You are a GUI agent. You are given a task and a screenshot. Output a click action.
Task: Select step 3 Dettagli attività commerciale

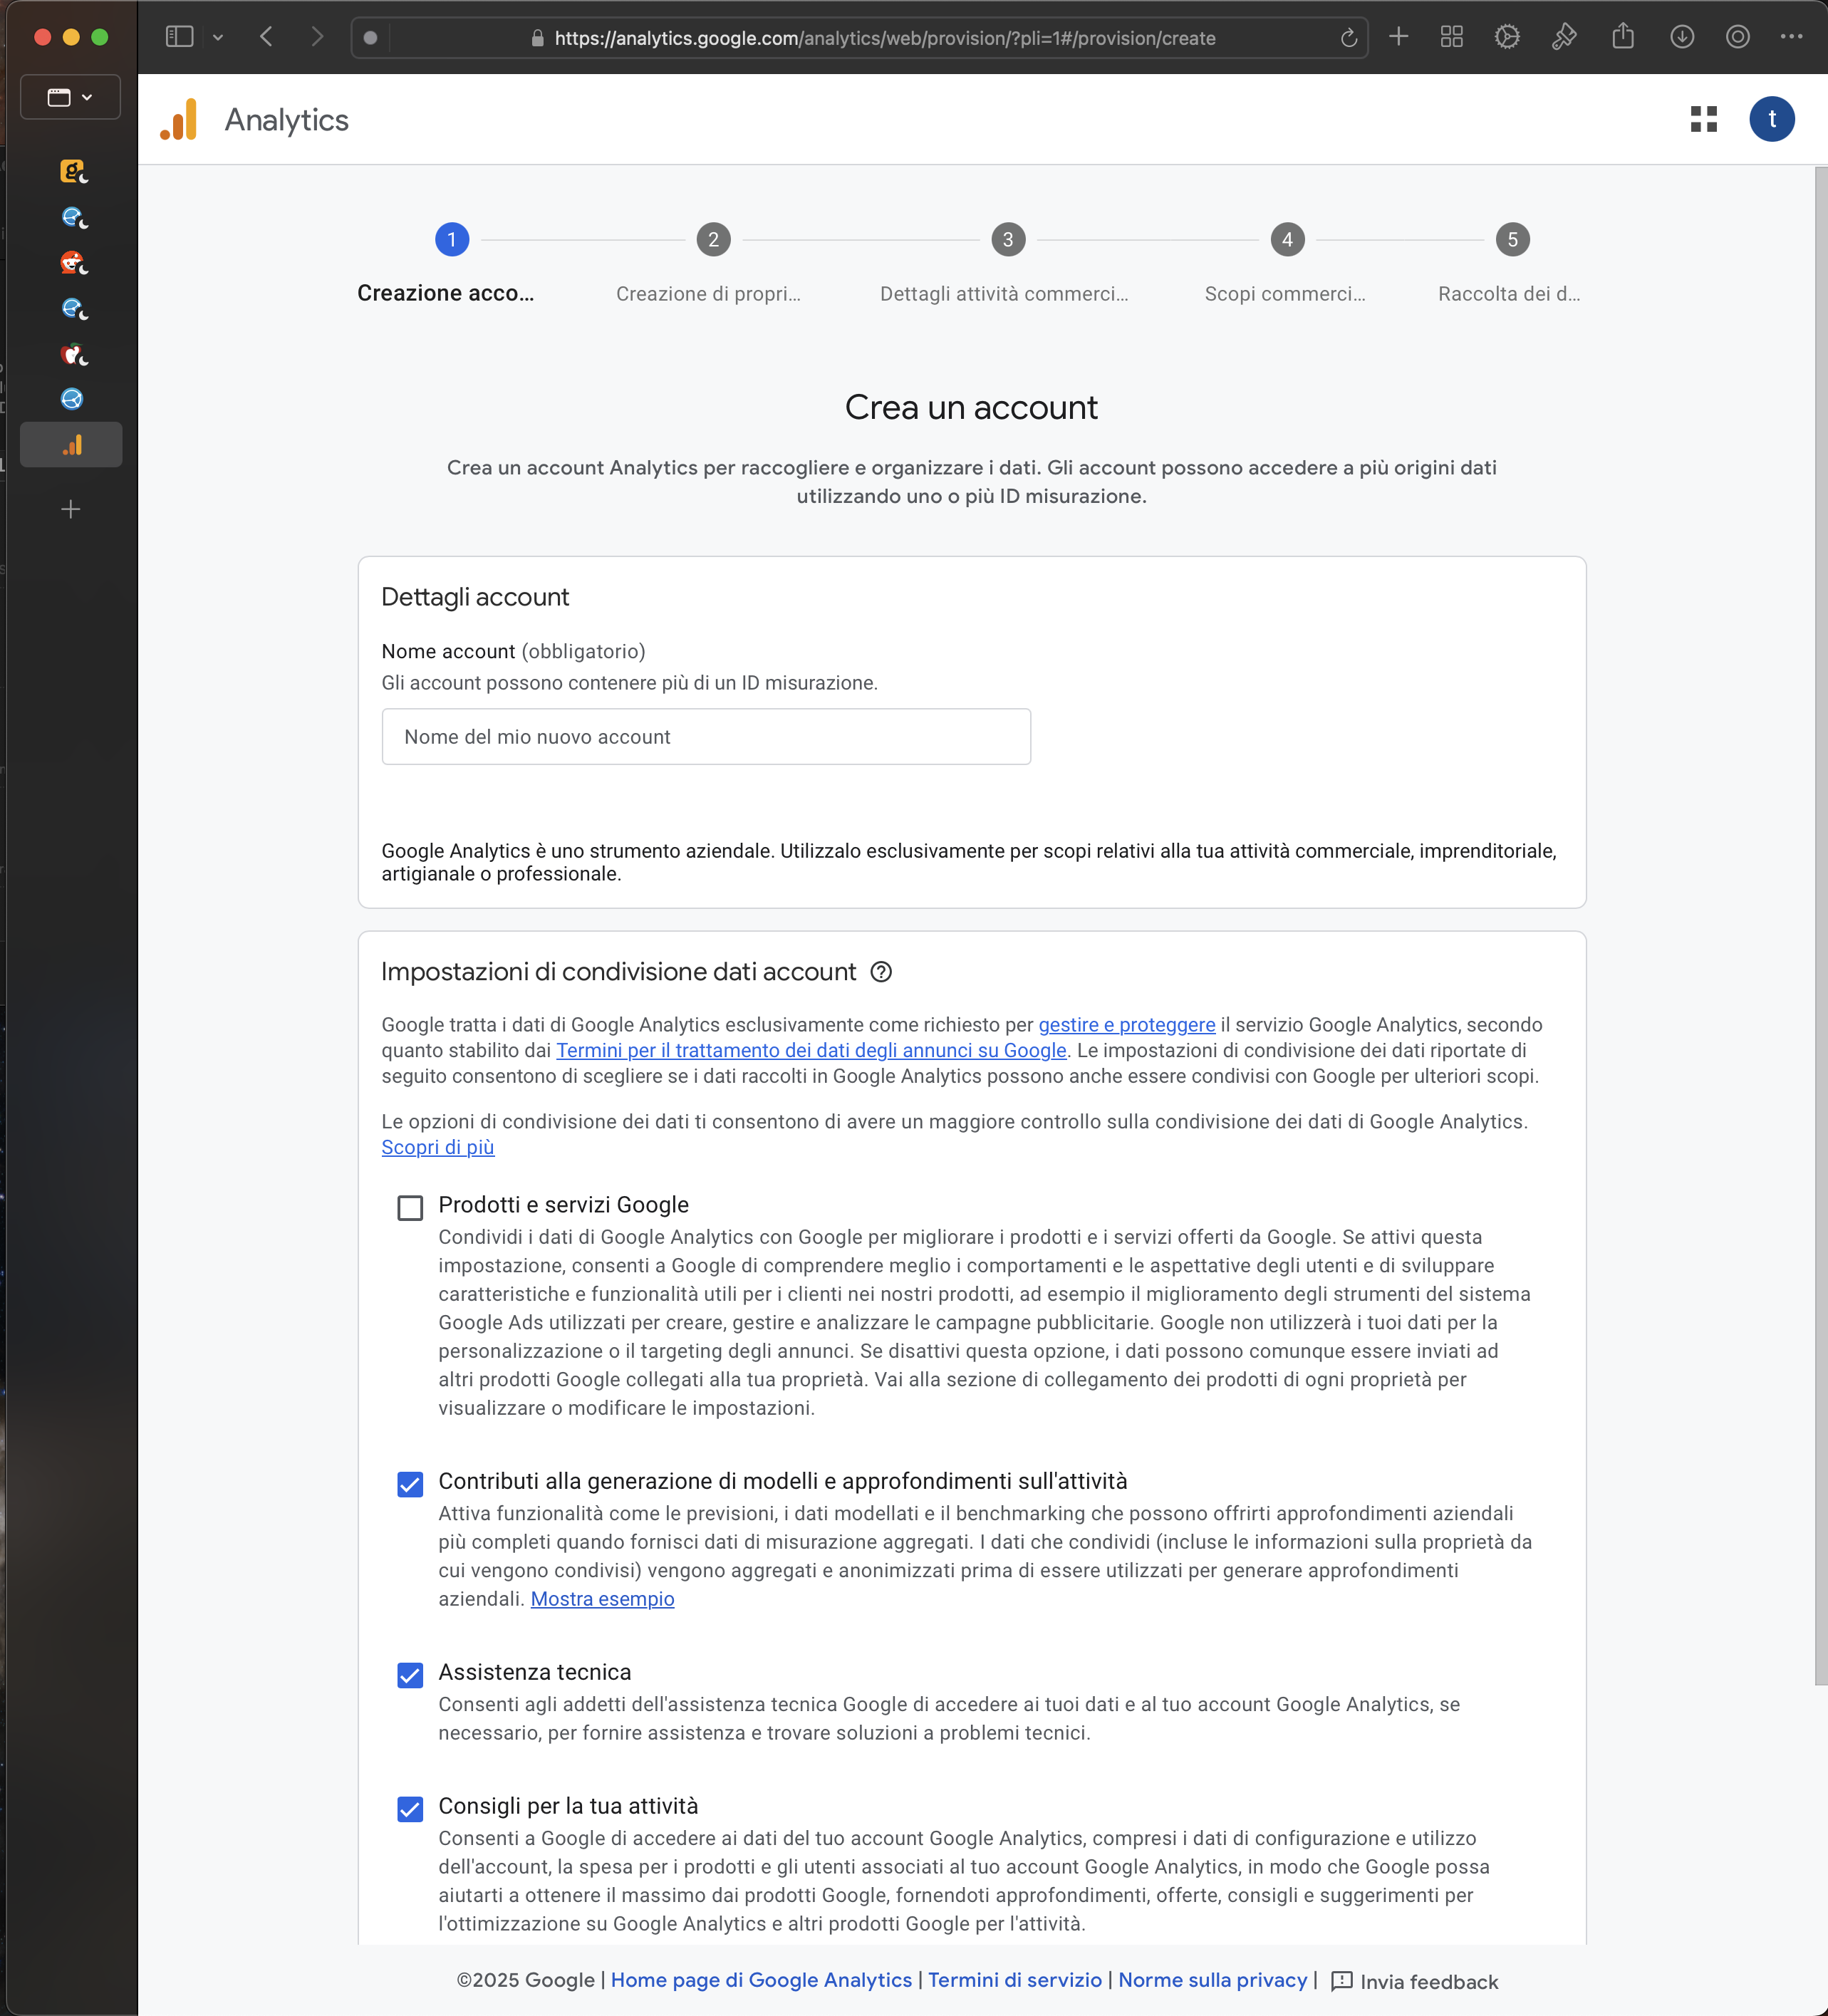coord(1007,240)
